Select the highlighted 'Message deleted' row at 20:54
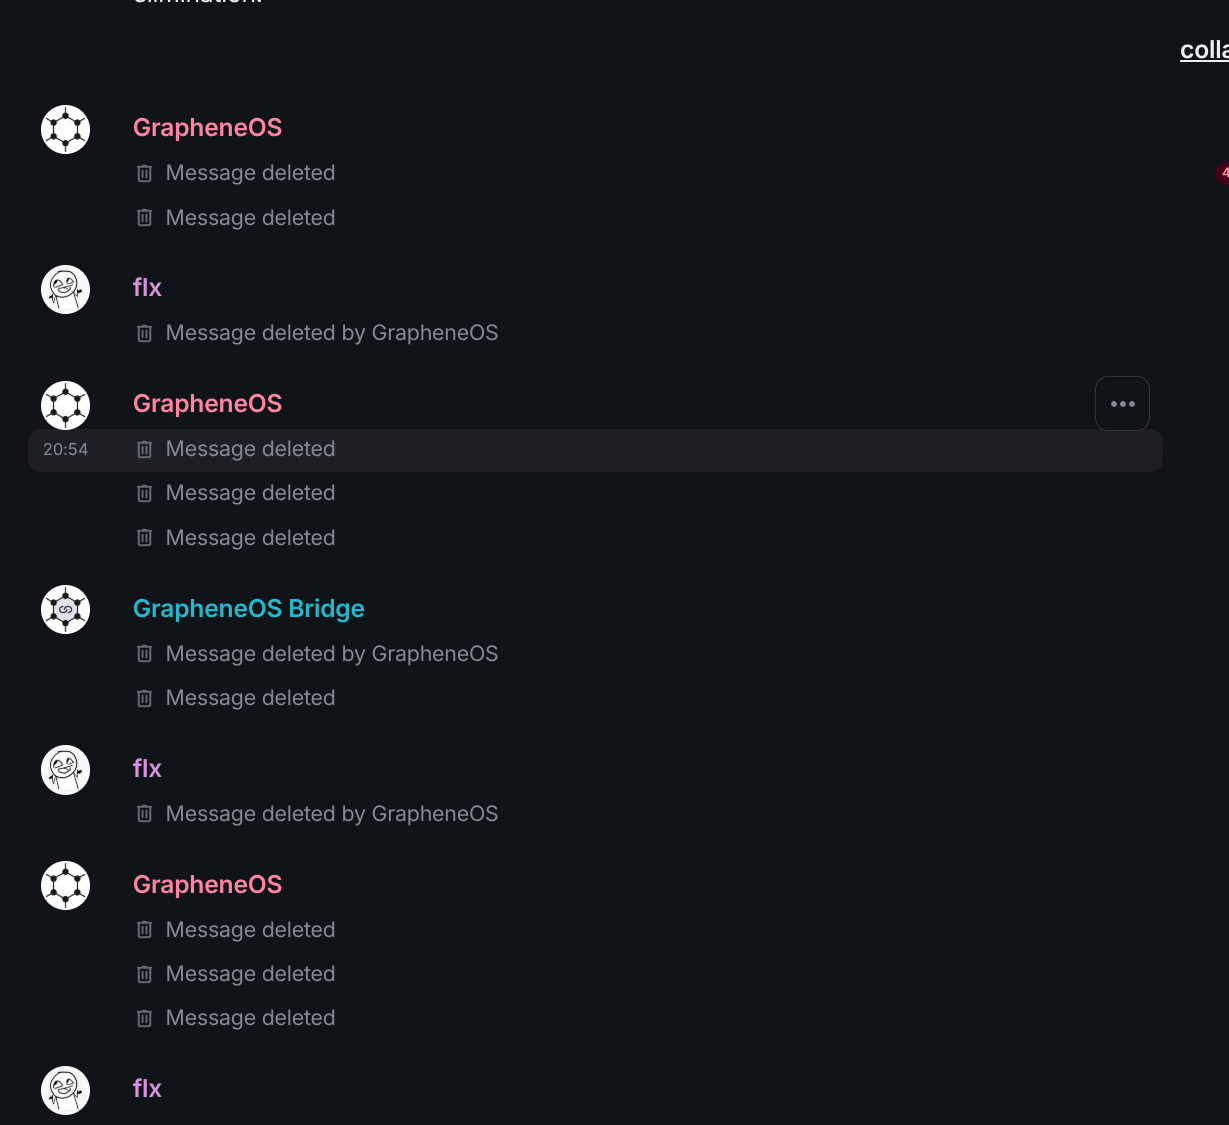The image size is (1229, 1125). coord(595,450)
